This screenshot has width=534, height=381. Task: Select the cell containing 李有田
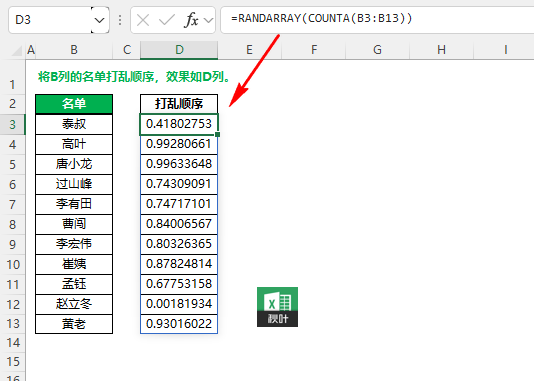pyautogui.click(x=74, y=204)
